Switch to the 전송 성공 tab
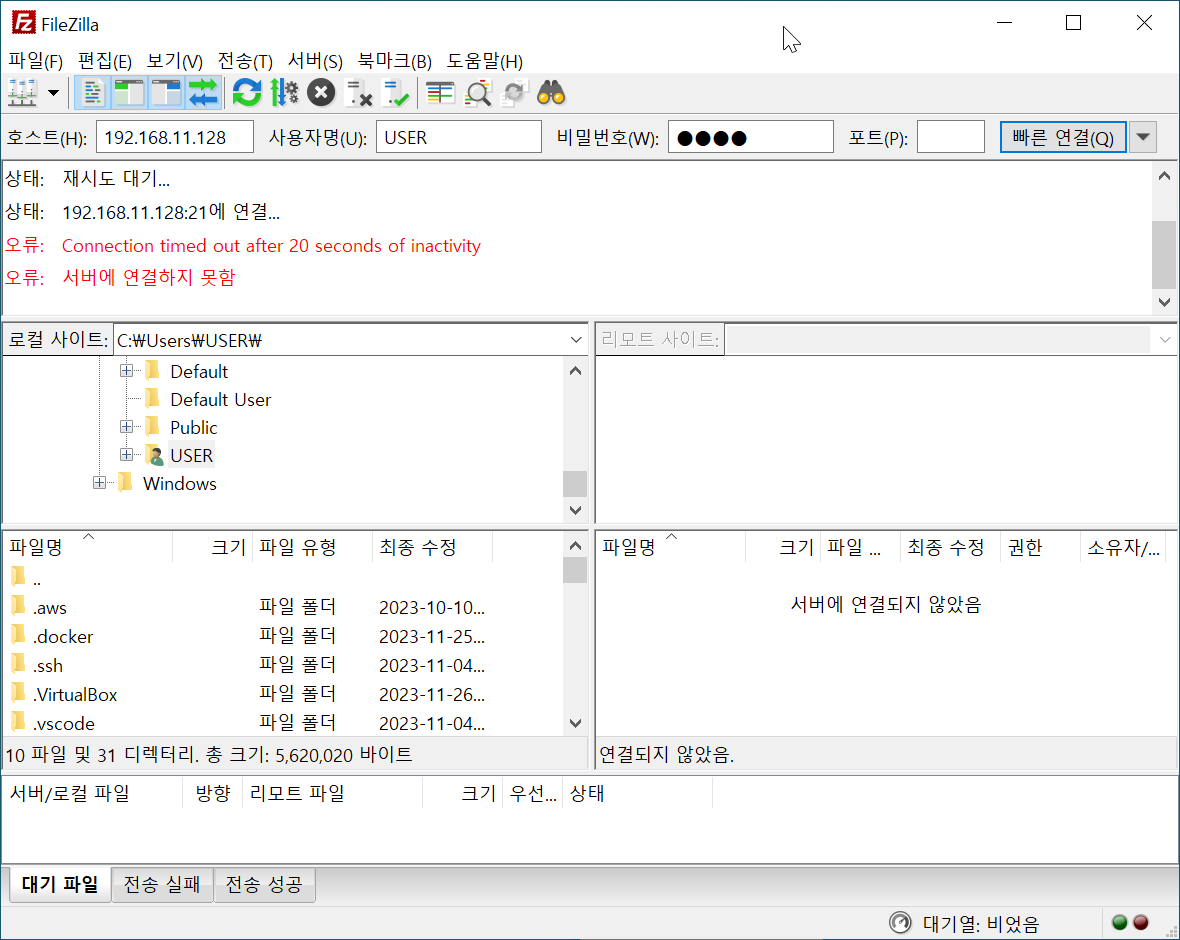Screen dimensions: 1180x940 (264, 884)
